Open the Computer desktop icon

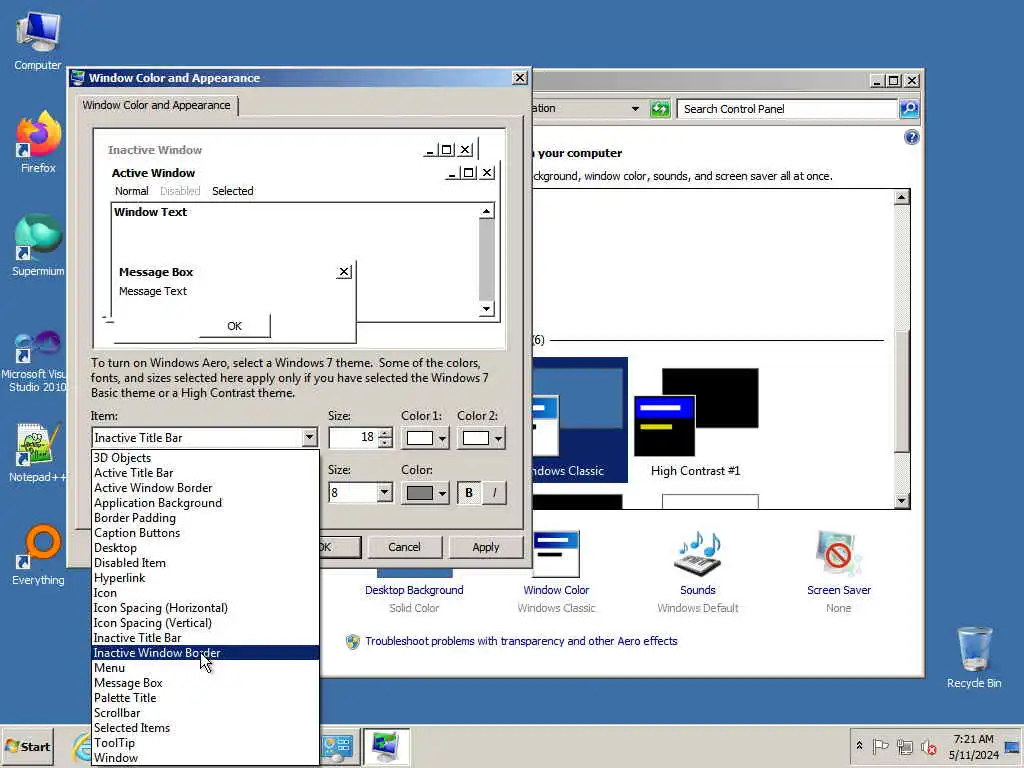[x=38, y=40]
